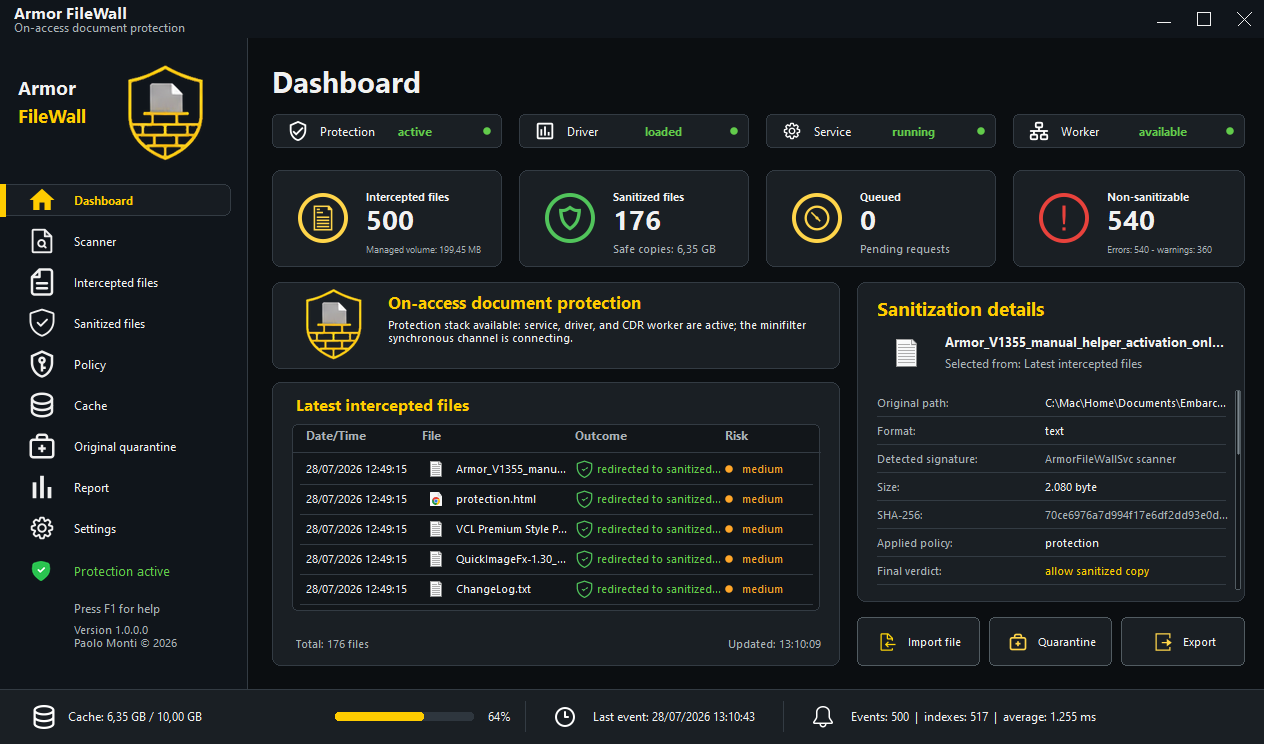The image size is (1264, 744).
Task: Click the Sanitization details vertical scrollbar
Action: [1239, 489]
